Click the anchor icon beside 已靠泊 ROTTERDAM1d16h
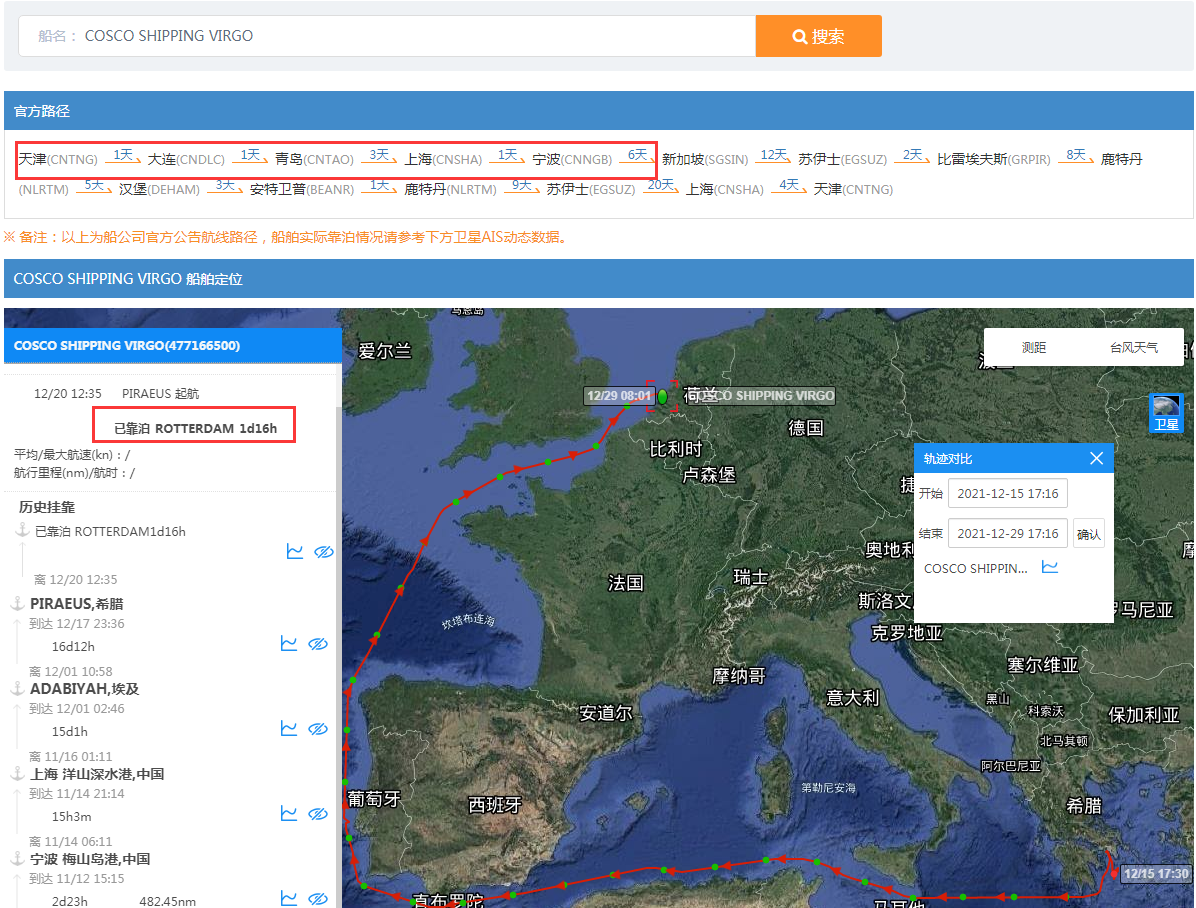The height and width of the screenshot is (908, 1196). 23,530
